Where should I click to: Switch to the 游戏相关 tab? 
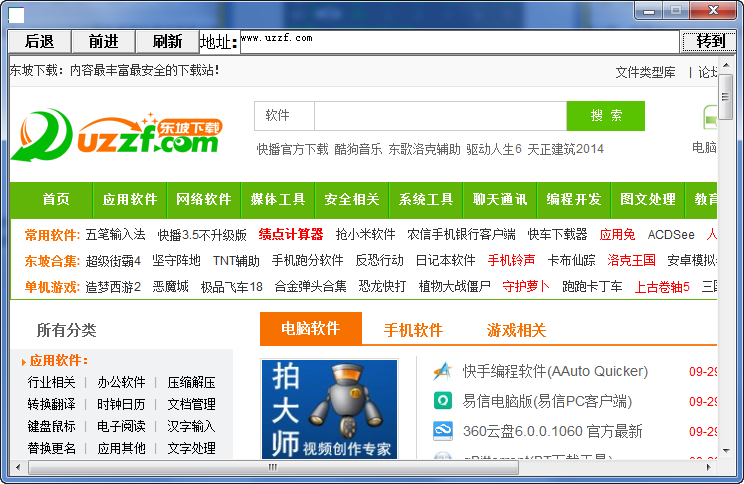(516, 330)
